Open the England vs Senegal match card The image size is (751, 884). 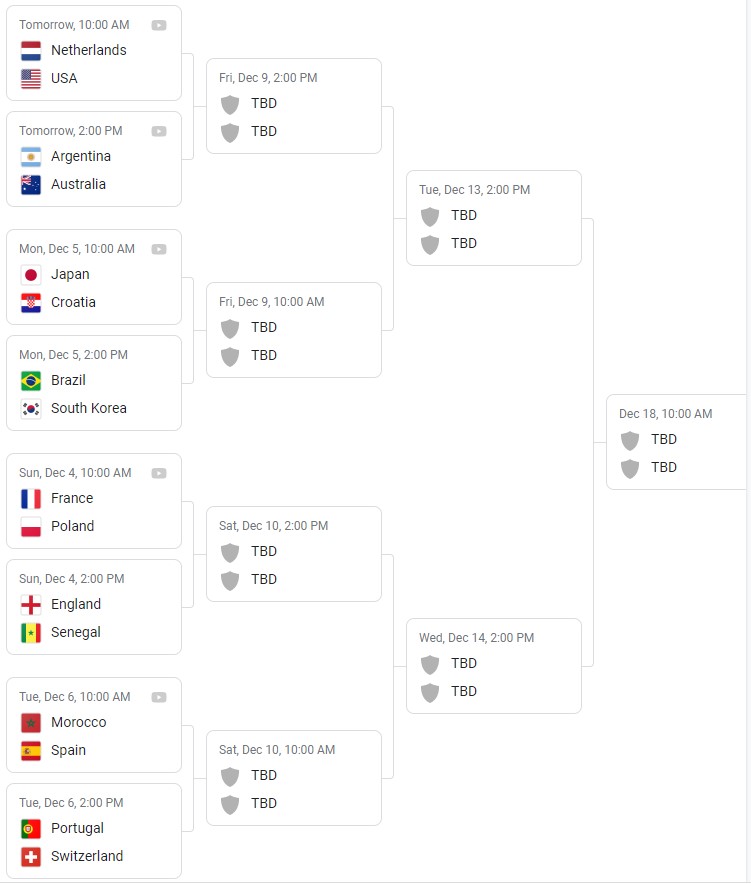(x=94, y=607)
